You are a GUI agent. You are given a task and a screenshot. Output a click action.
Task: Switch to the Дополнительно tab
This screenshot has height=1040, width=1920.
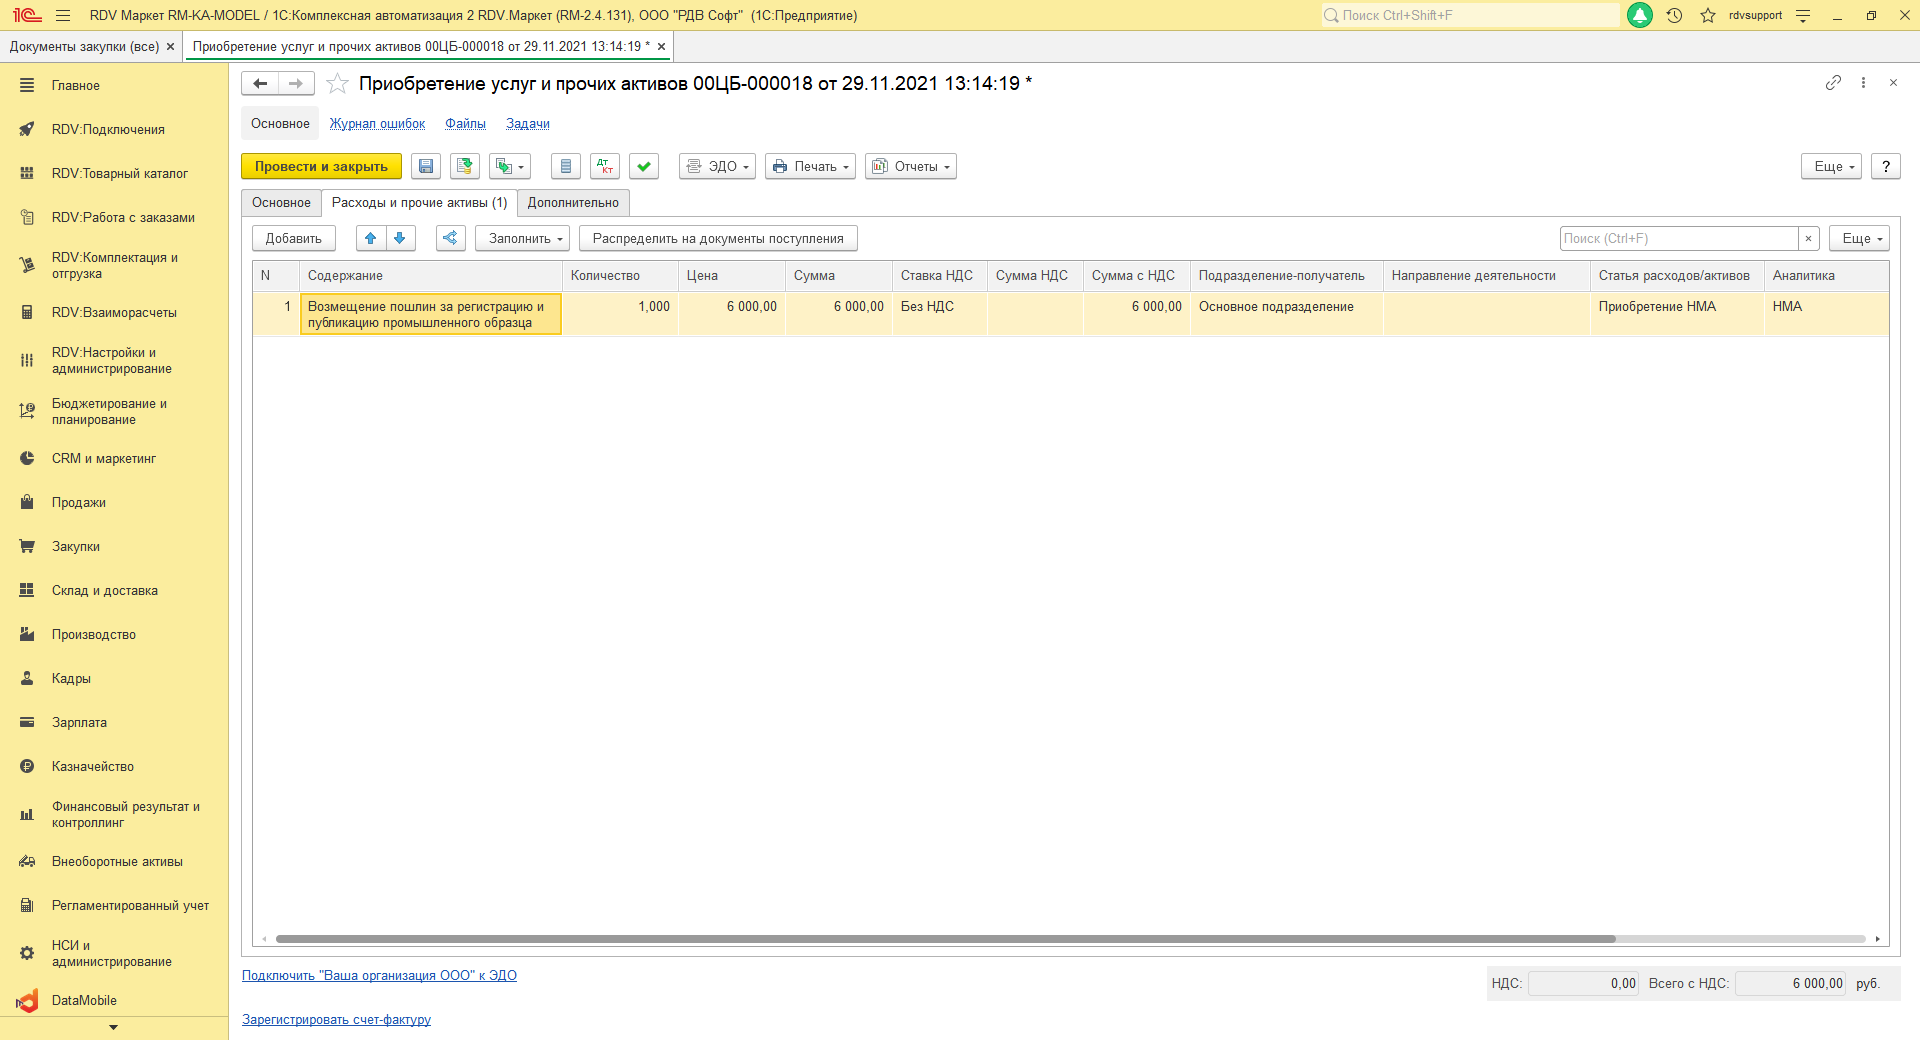tap(573, 203)
